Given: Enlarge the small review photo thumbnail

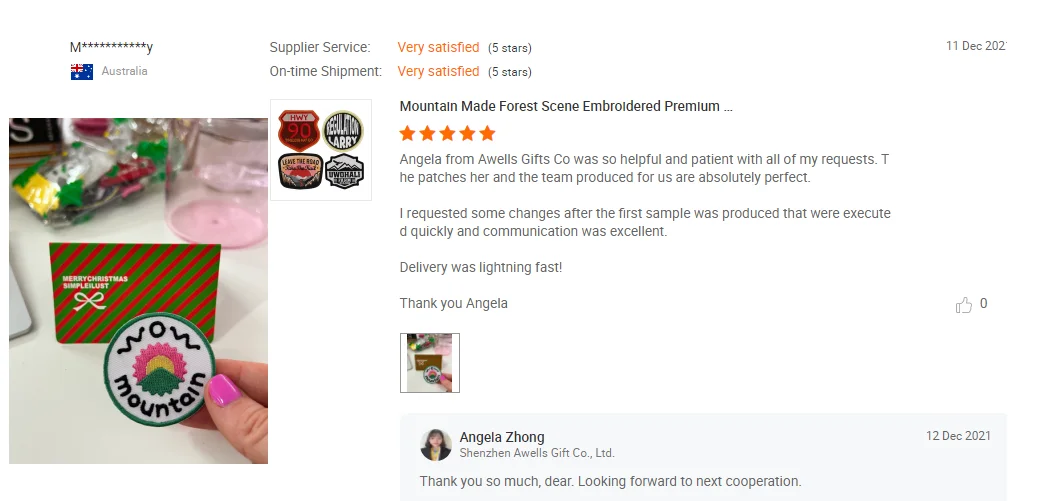Looking at the screenshot, I should pos(430,363).
